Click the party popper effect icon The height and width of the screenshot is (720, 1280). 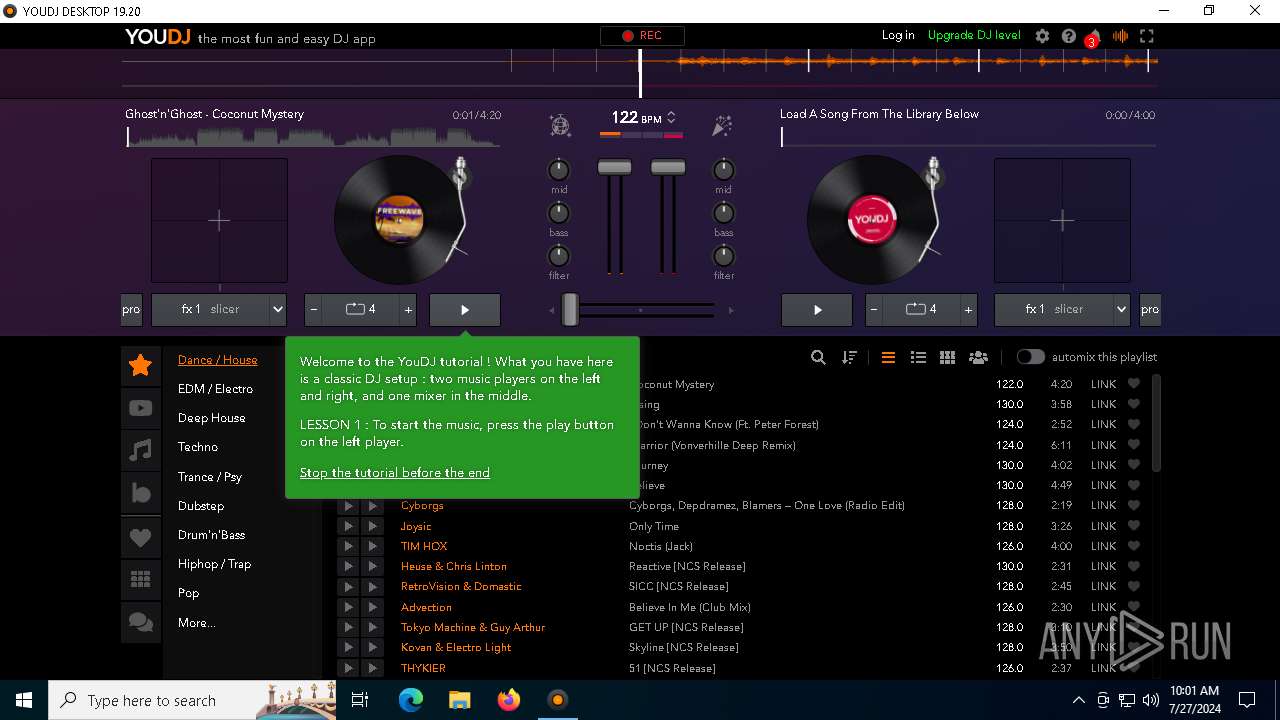[722, 125]
